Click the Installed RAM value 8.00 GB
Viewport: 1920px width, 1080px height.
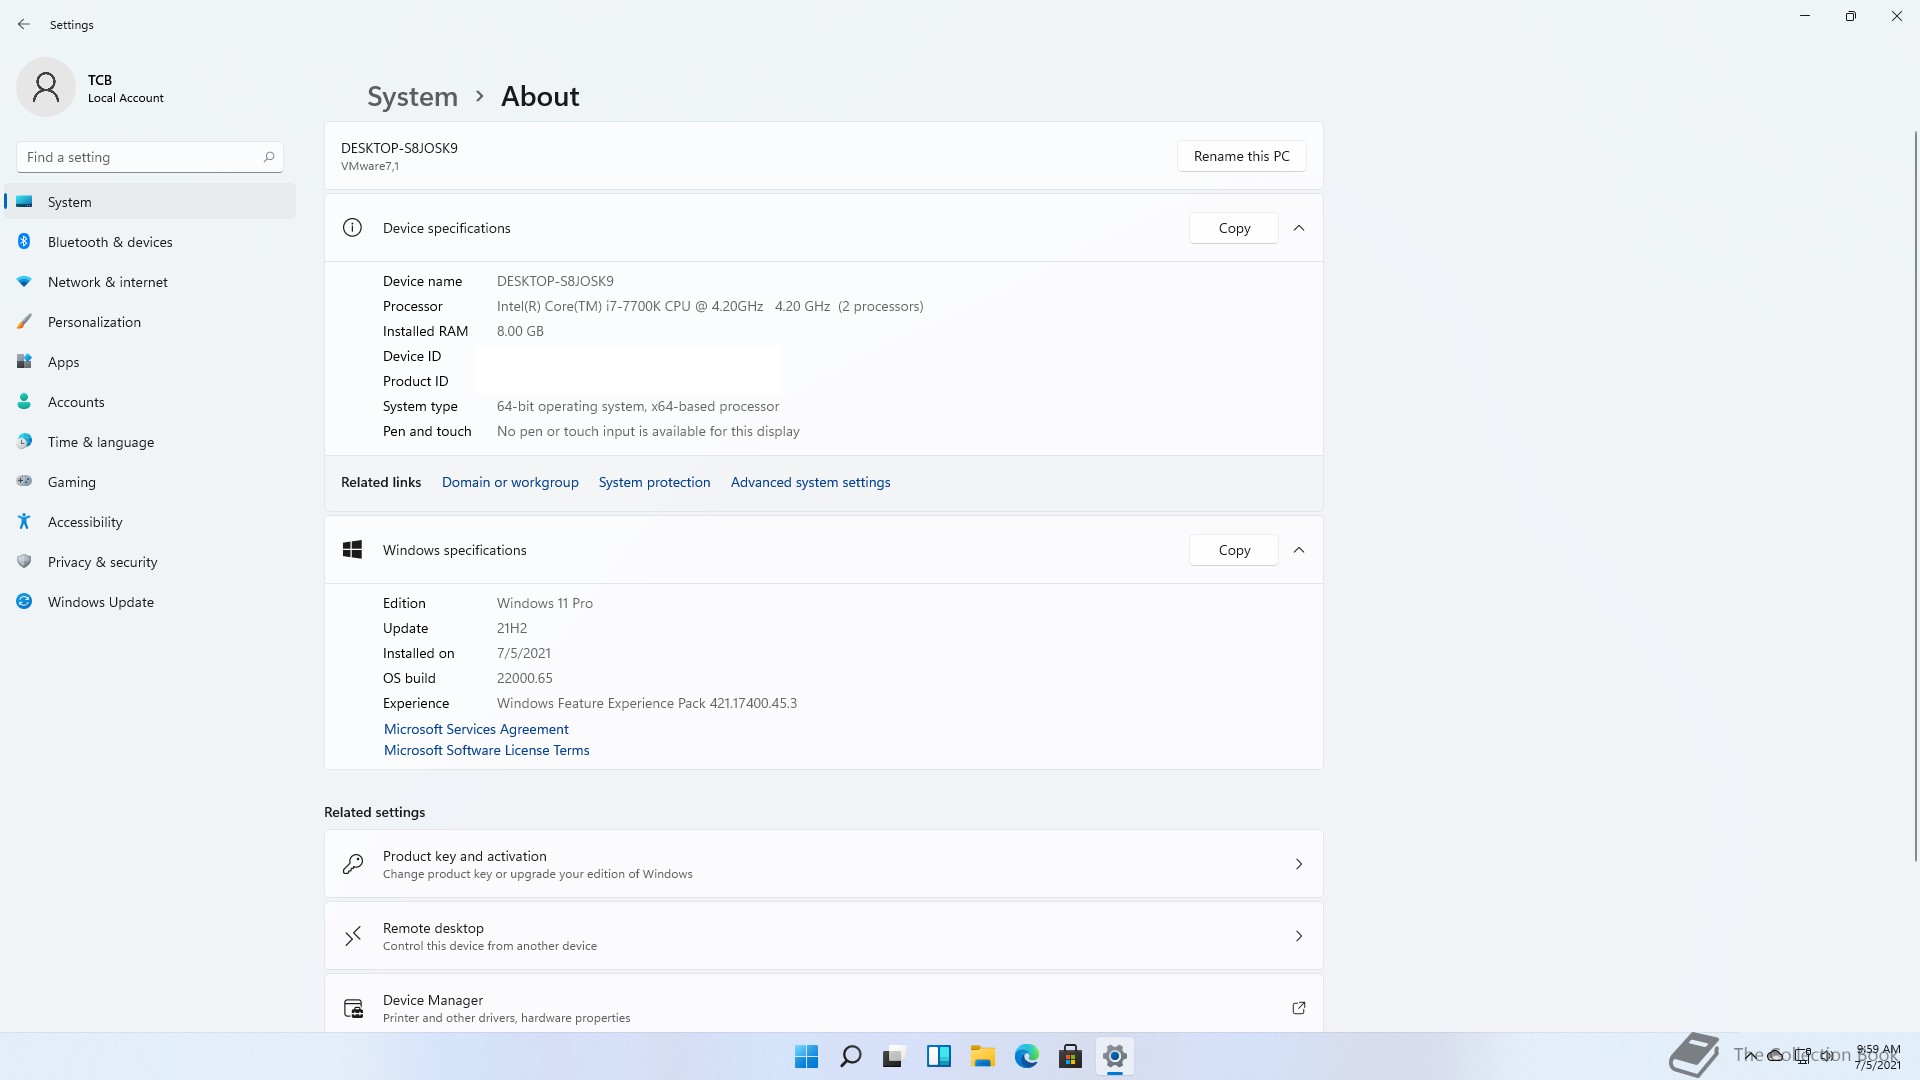tap(520, 331)
